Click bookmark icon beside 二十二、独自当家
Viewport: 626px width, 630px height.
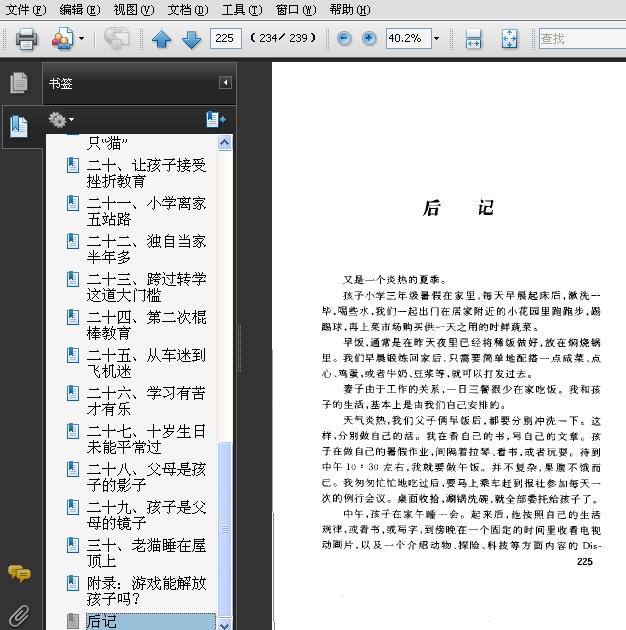[x=73, y=241]
